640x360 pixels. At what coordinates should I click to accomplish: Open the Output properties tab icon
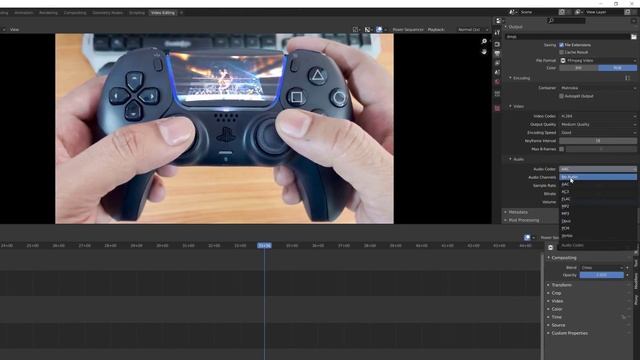(x=497, y=53)
